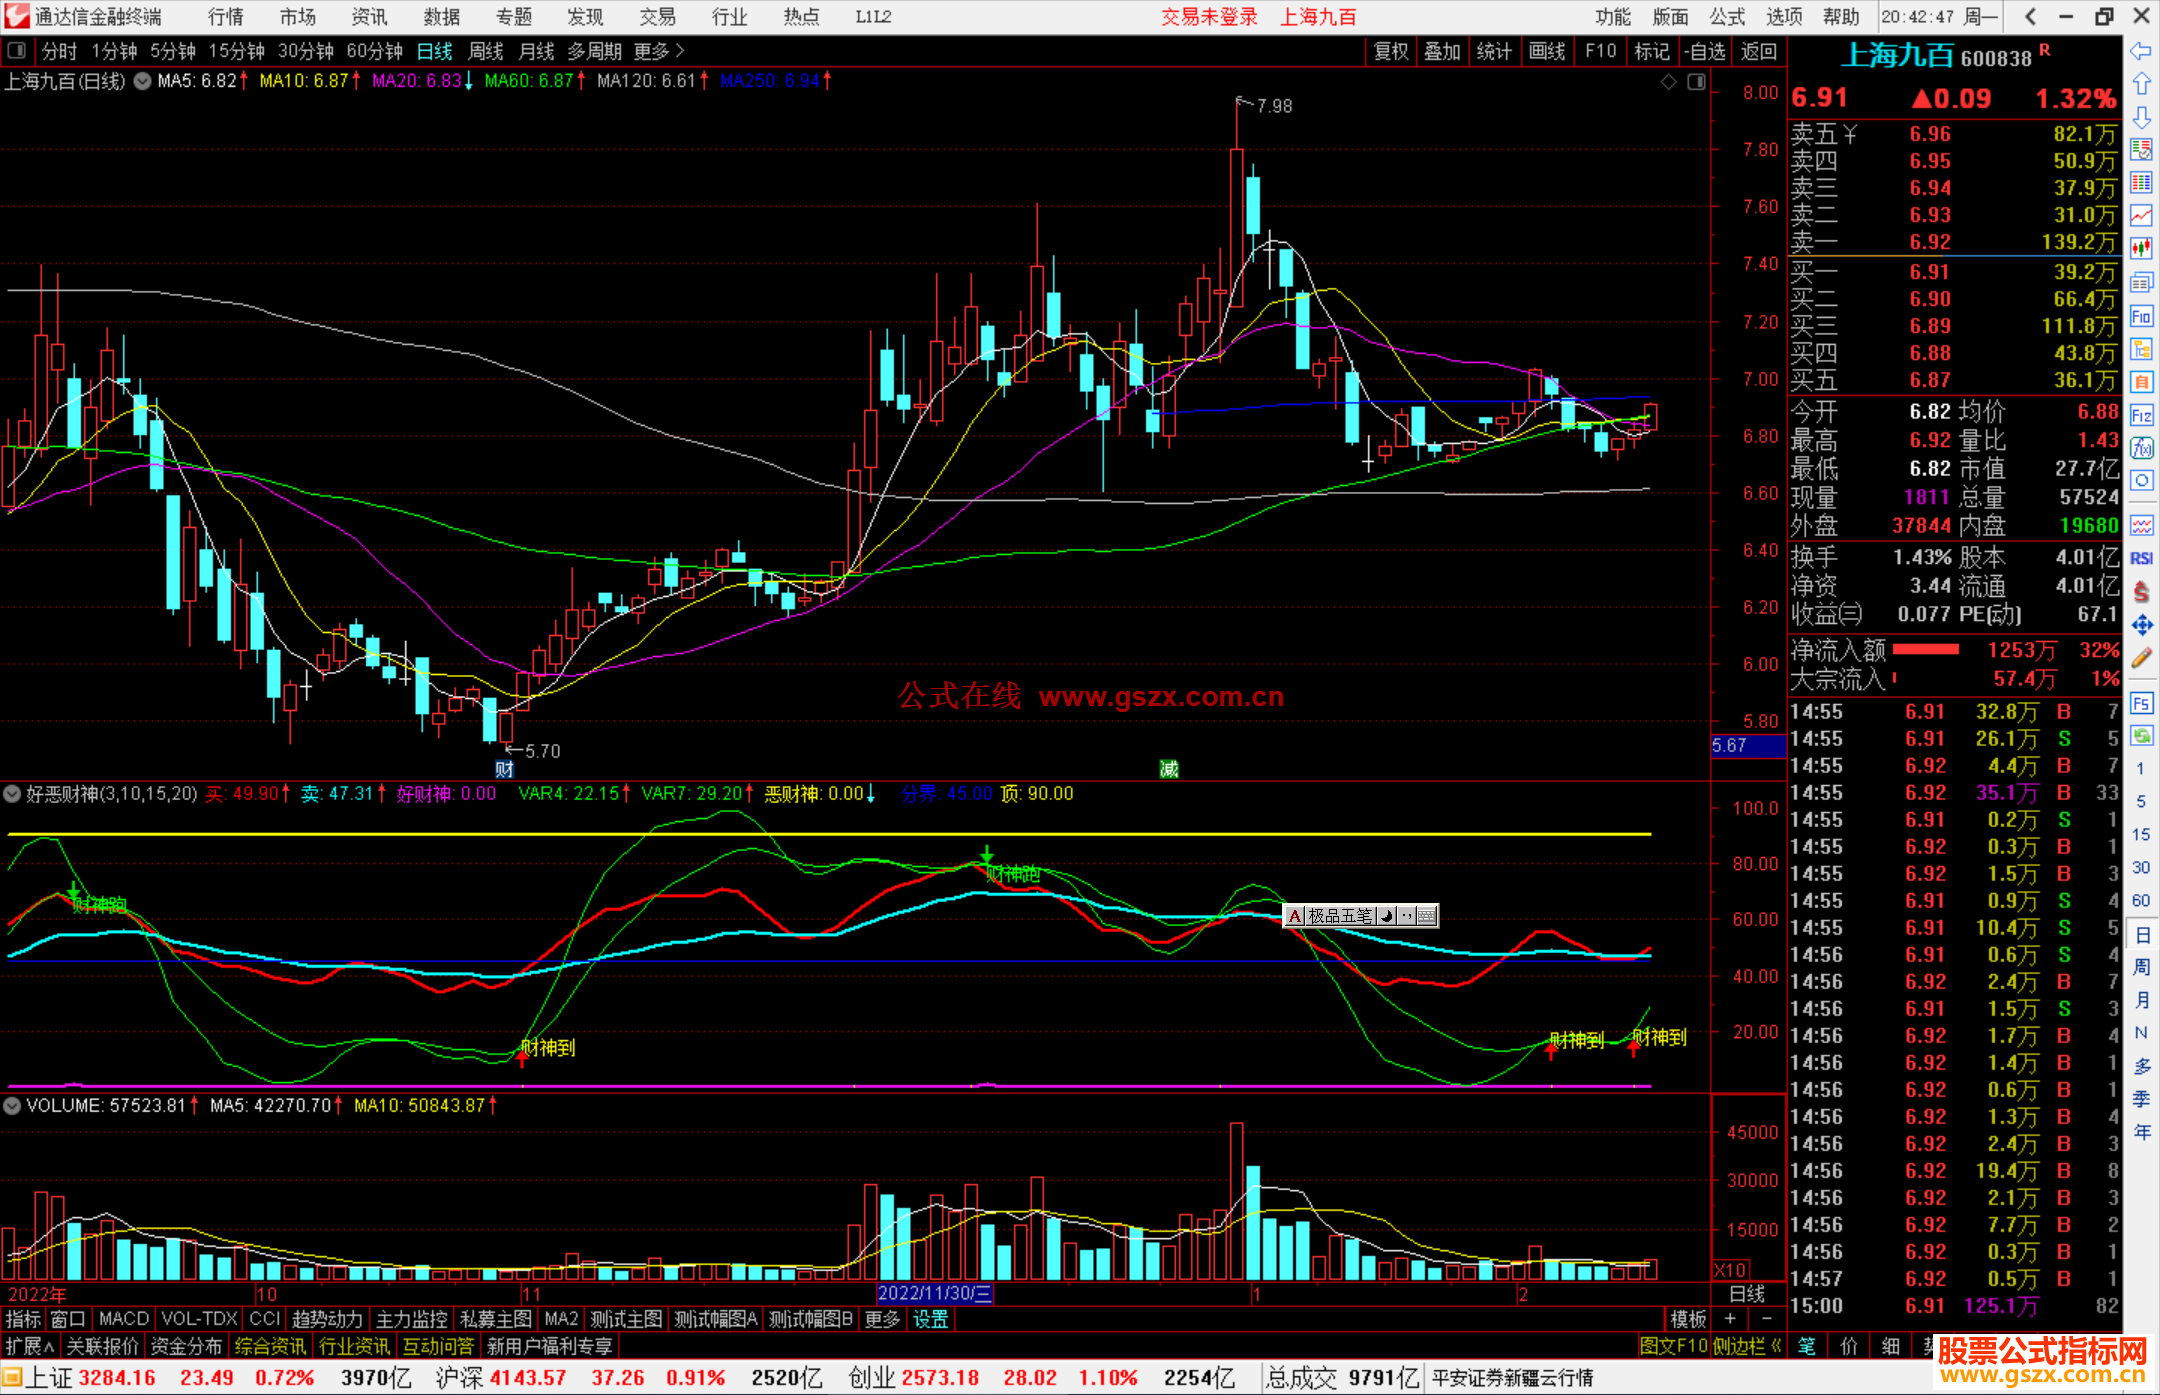Open the F10 info sidebar icon
Image resolution: width=2160 pixels, height=1395 pixels.
pyautogui.click(x=2141, y=317)
